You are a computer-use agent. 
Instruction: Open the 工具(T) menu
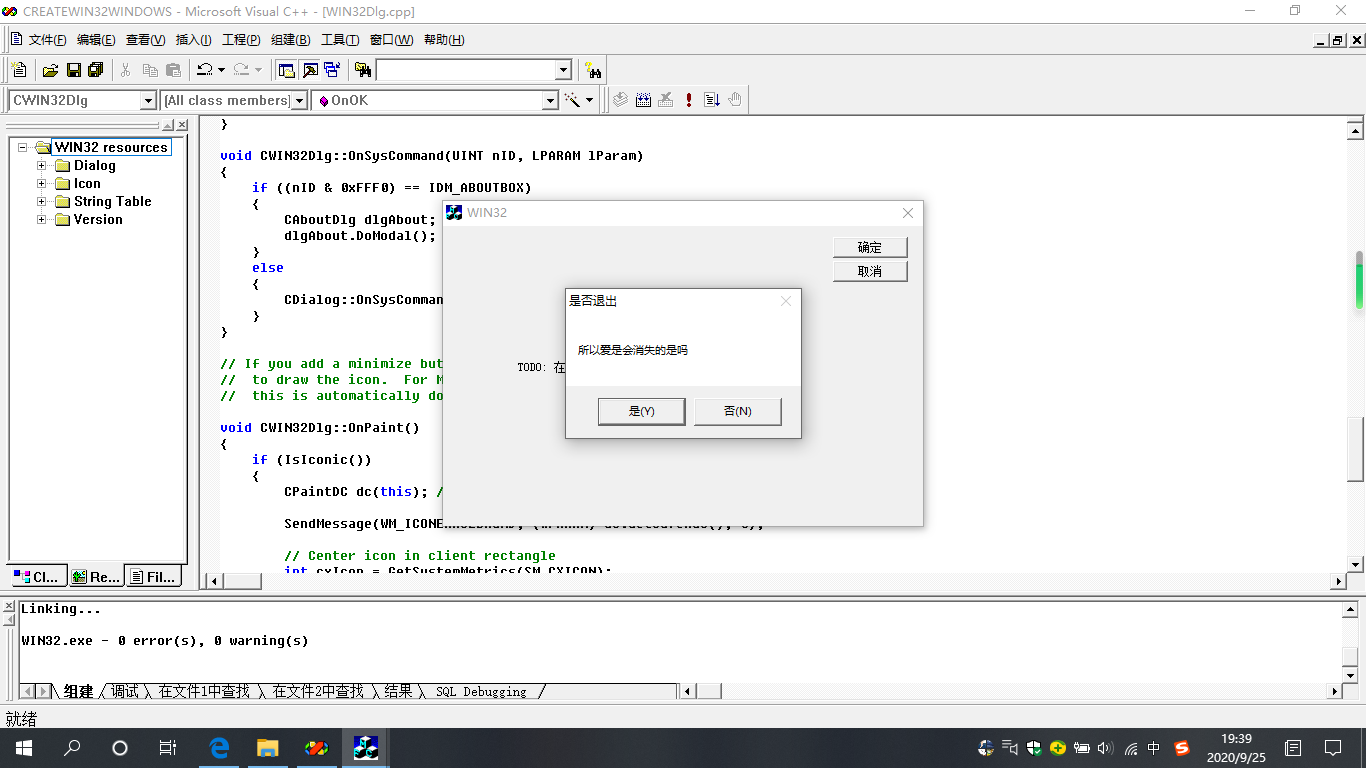coord(340,40)
